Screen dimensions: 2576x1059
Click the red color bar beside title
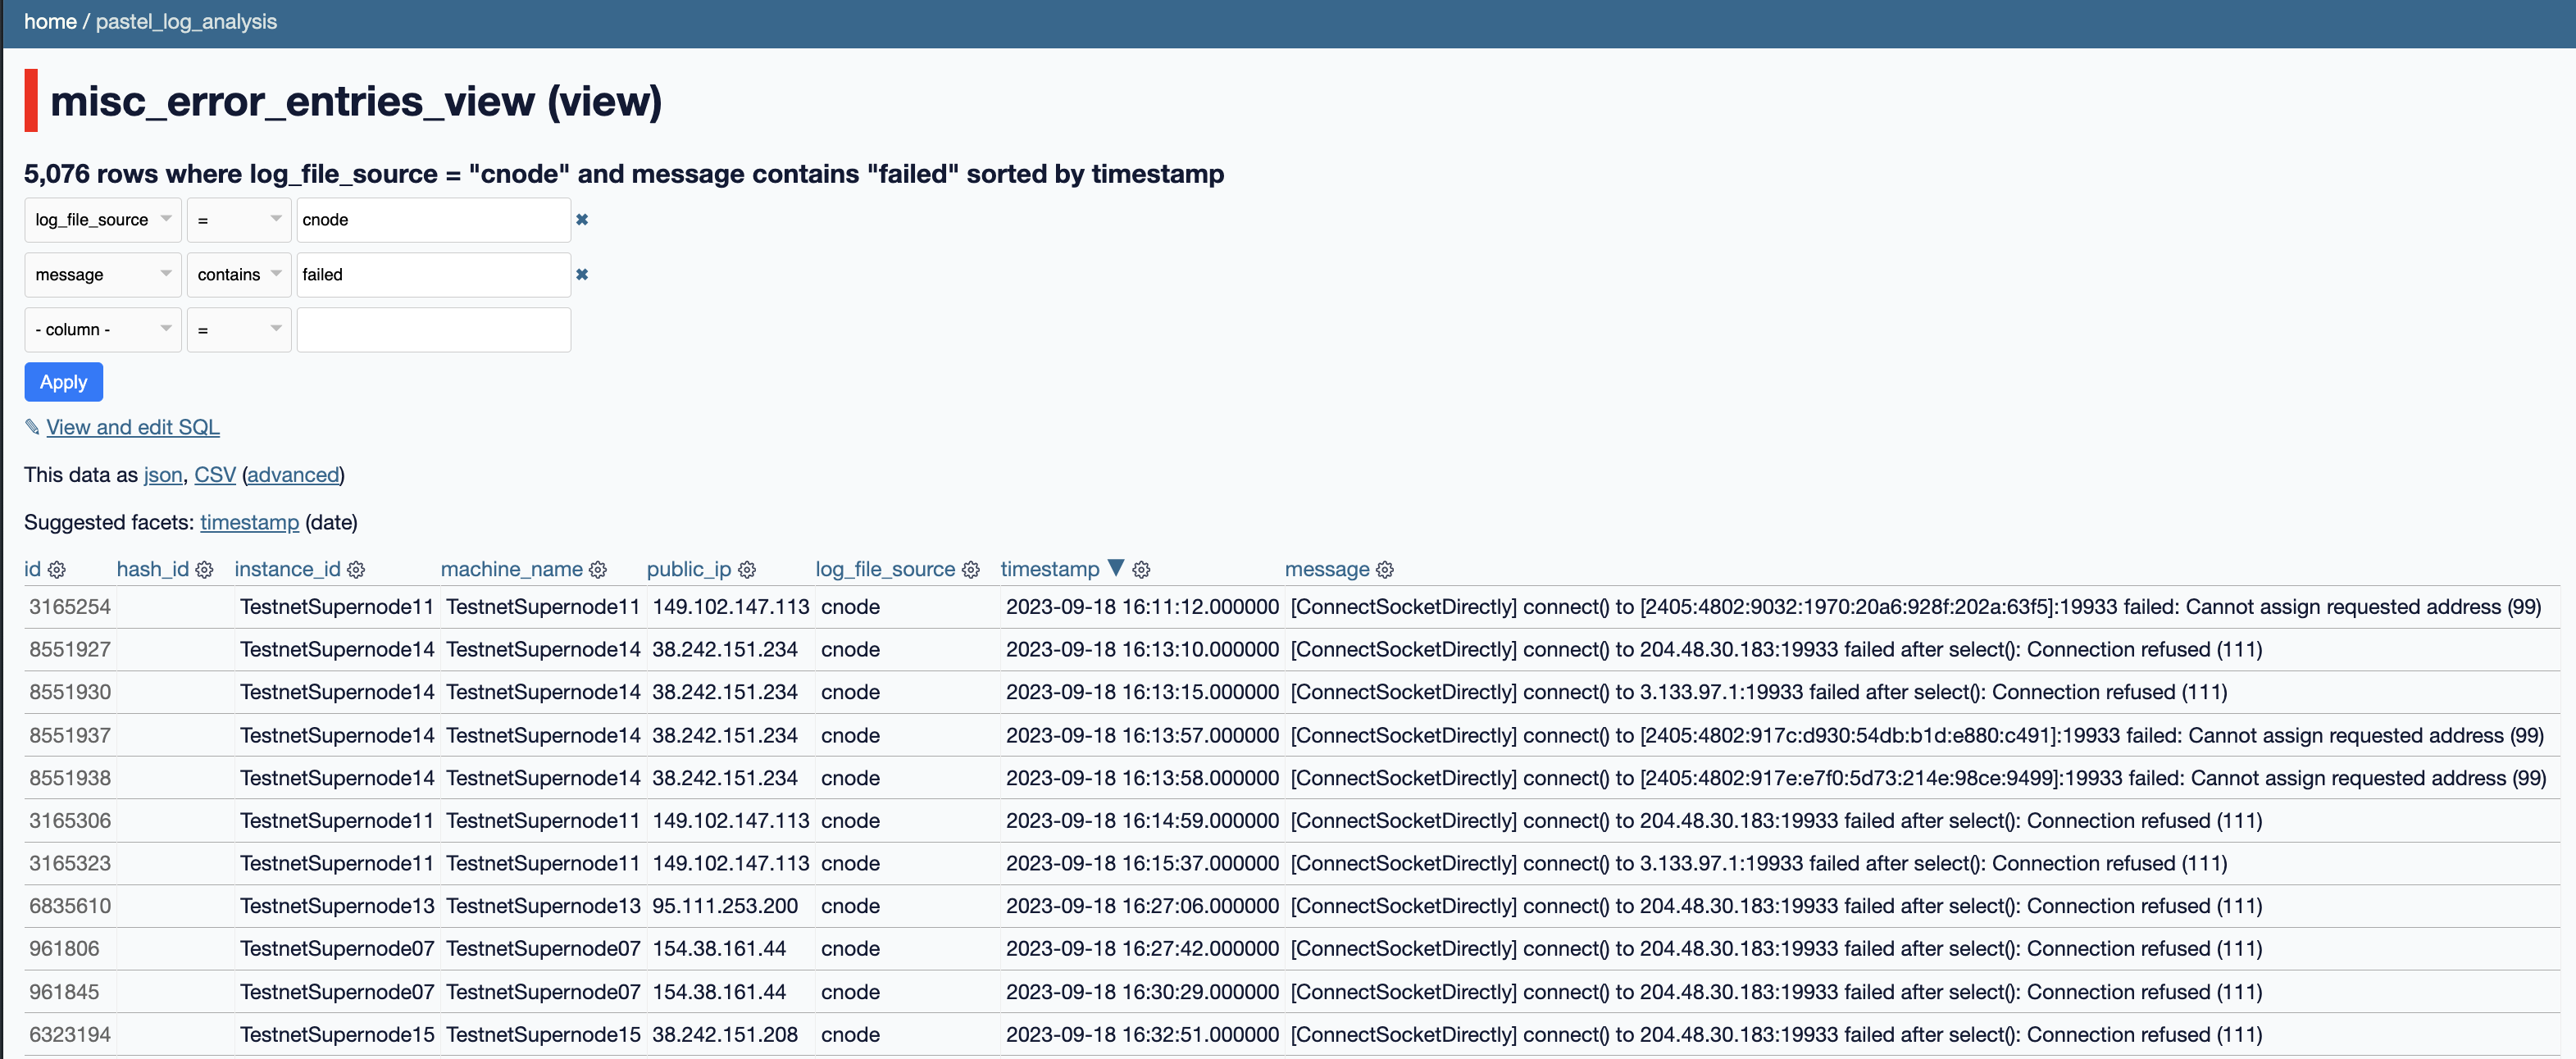(31, 101)
